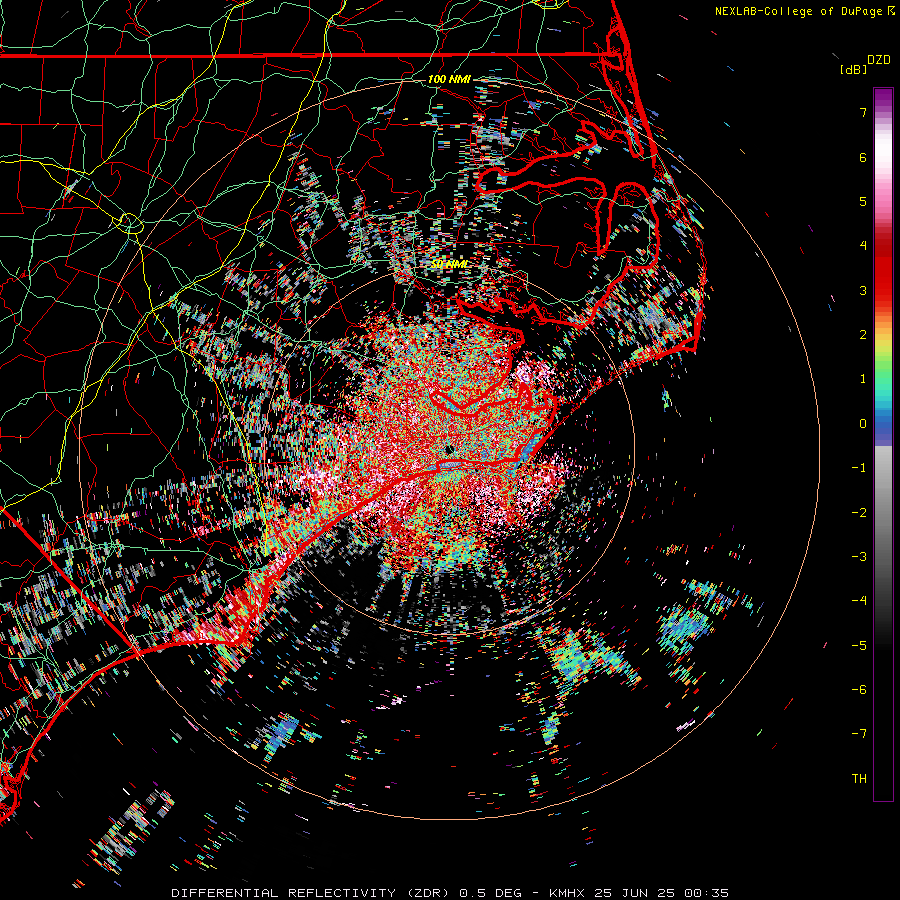Click the black radar site marker at center
900x900 pixels.
(450, 450)
